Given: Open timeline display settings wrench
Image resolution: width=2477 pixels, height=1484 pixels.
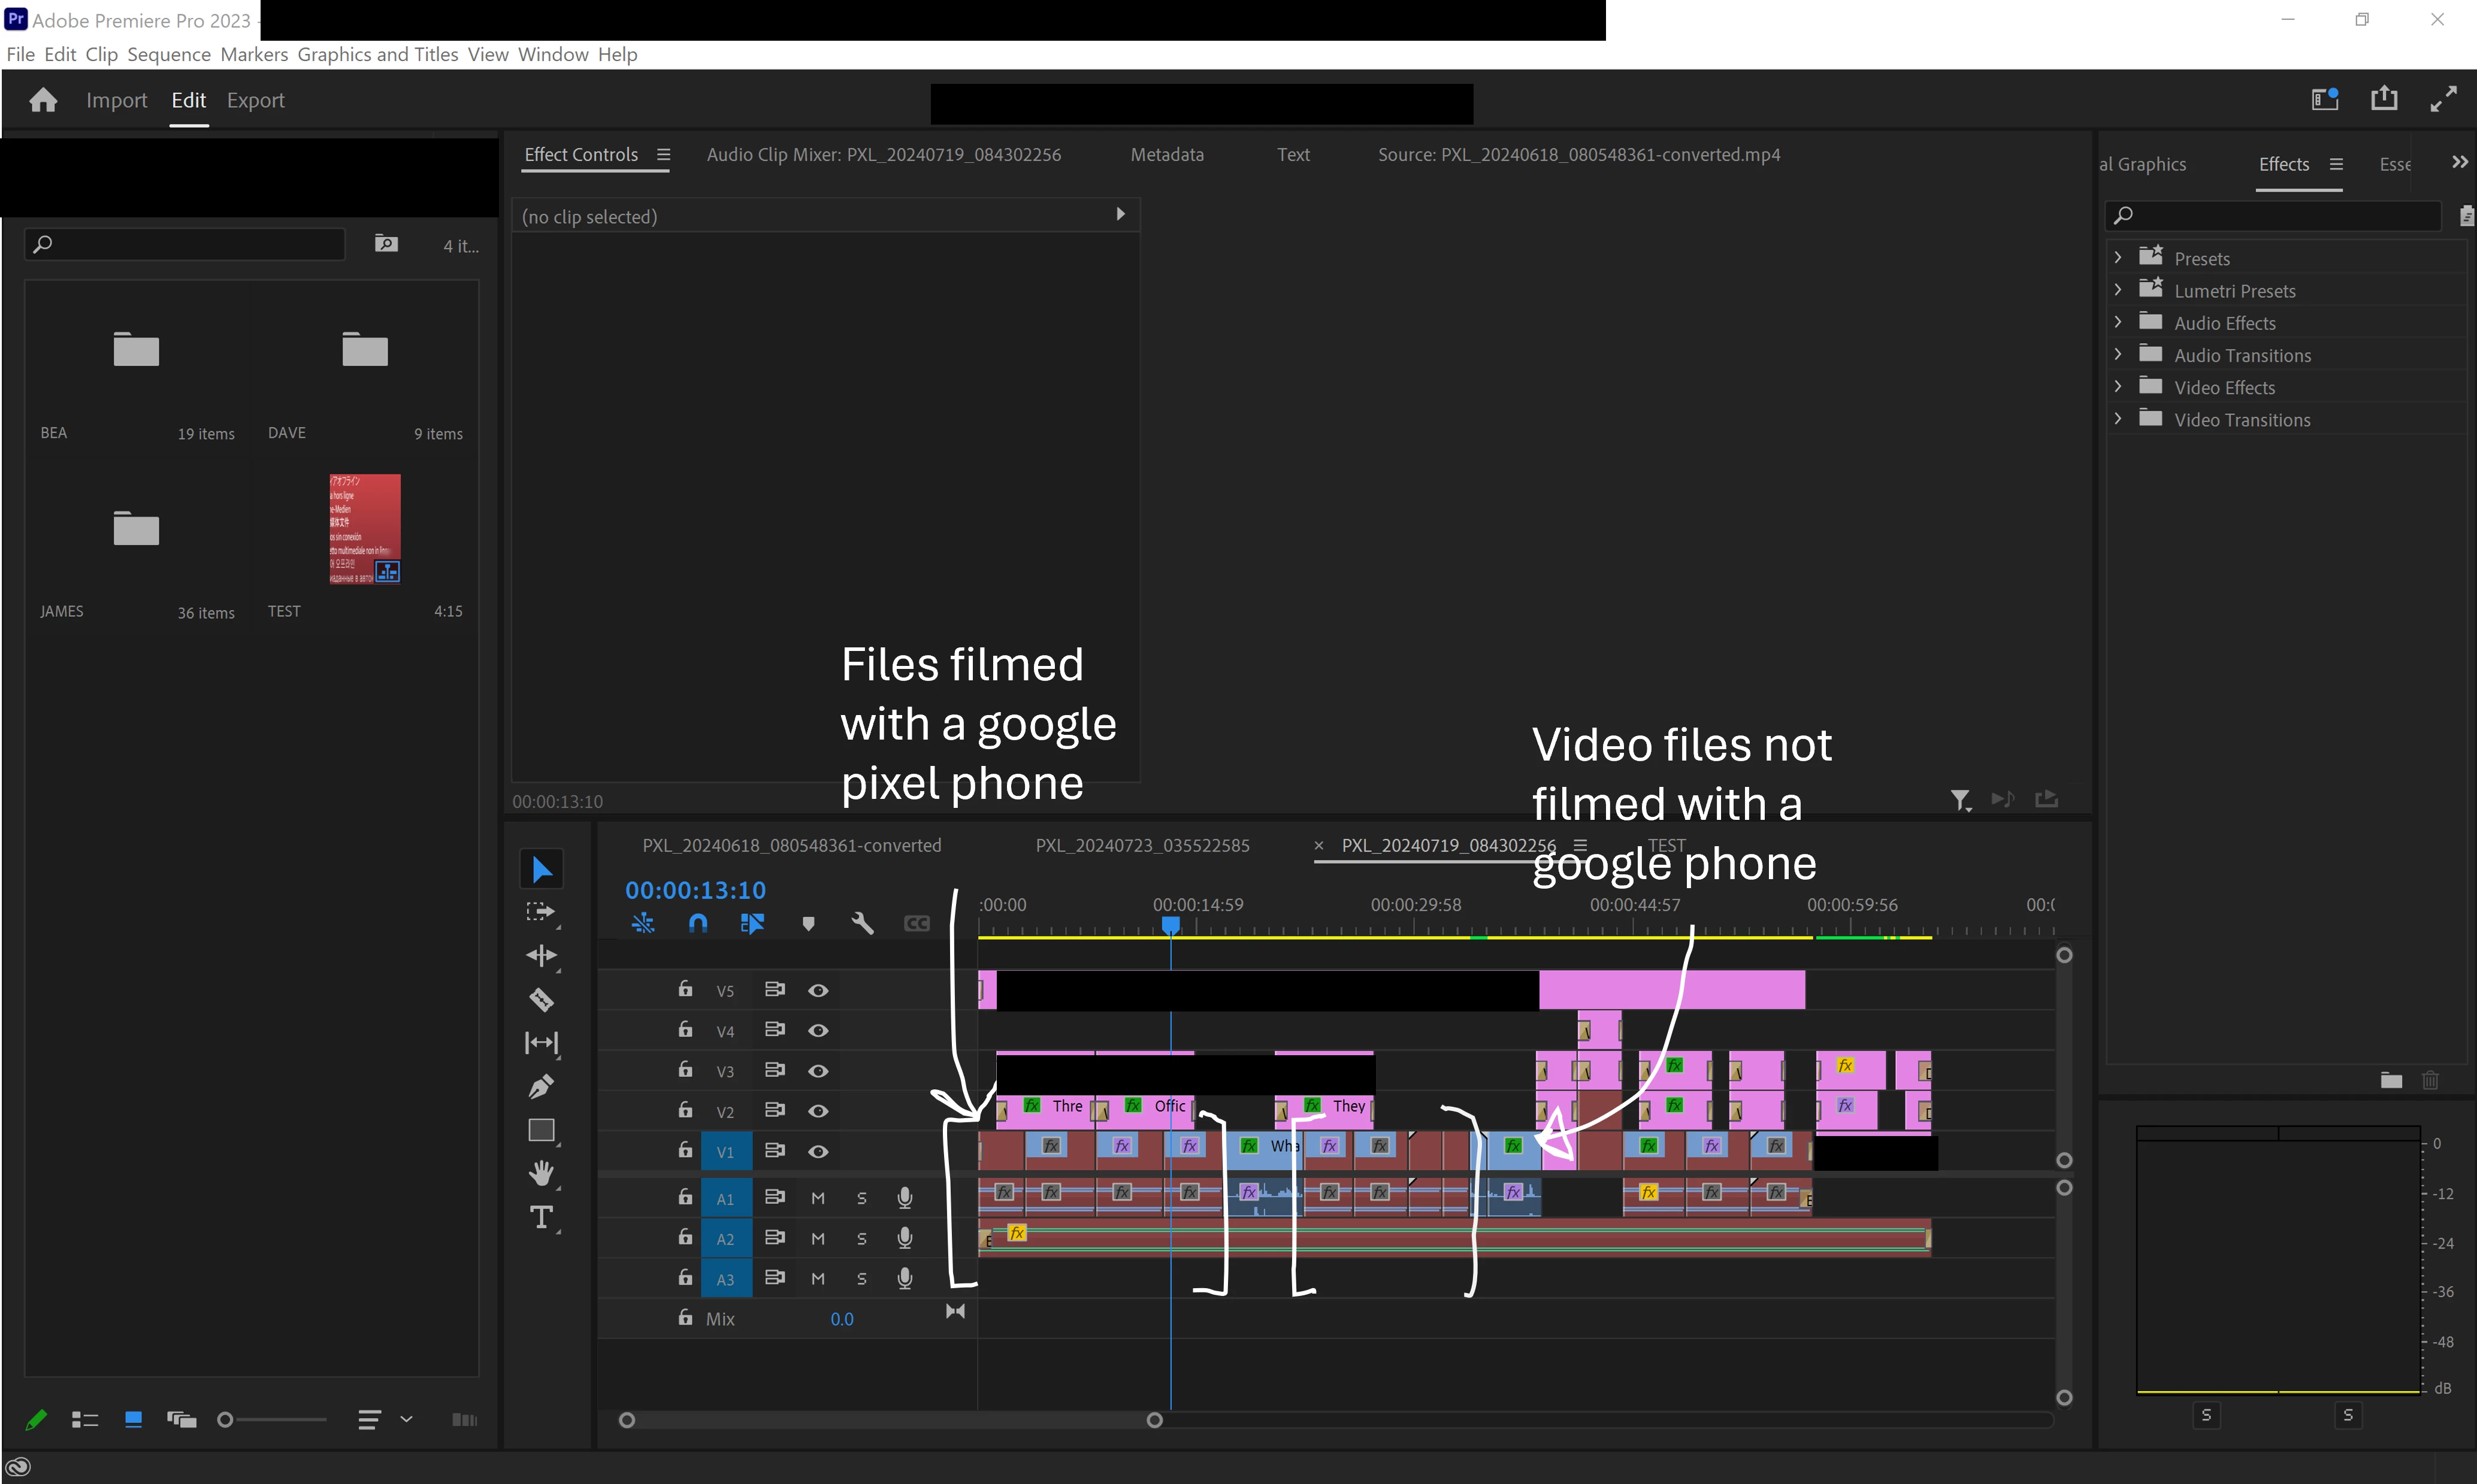Looking at the screenshot, I should point(862,923).
